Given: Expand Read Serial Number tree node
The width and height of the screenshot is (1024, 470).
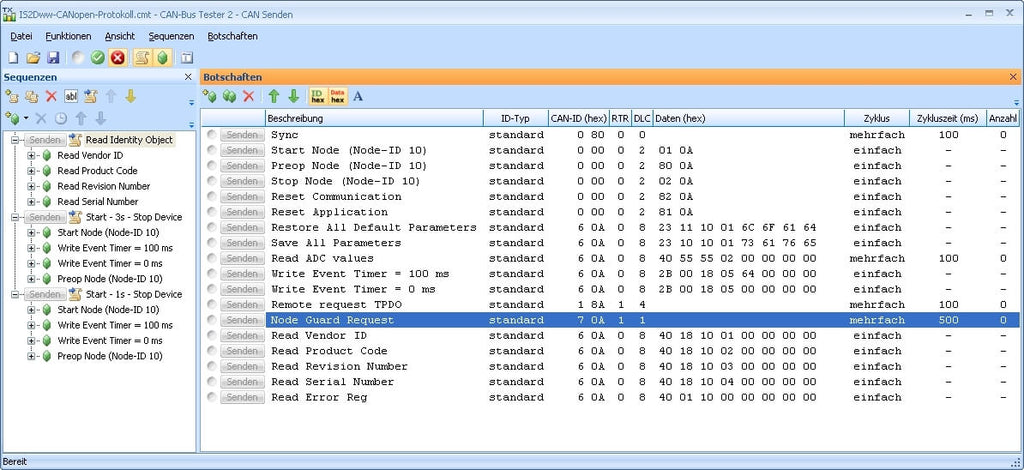Looking at the screenshot, I should (x=31, y=202).
